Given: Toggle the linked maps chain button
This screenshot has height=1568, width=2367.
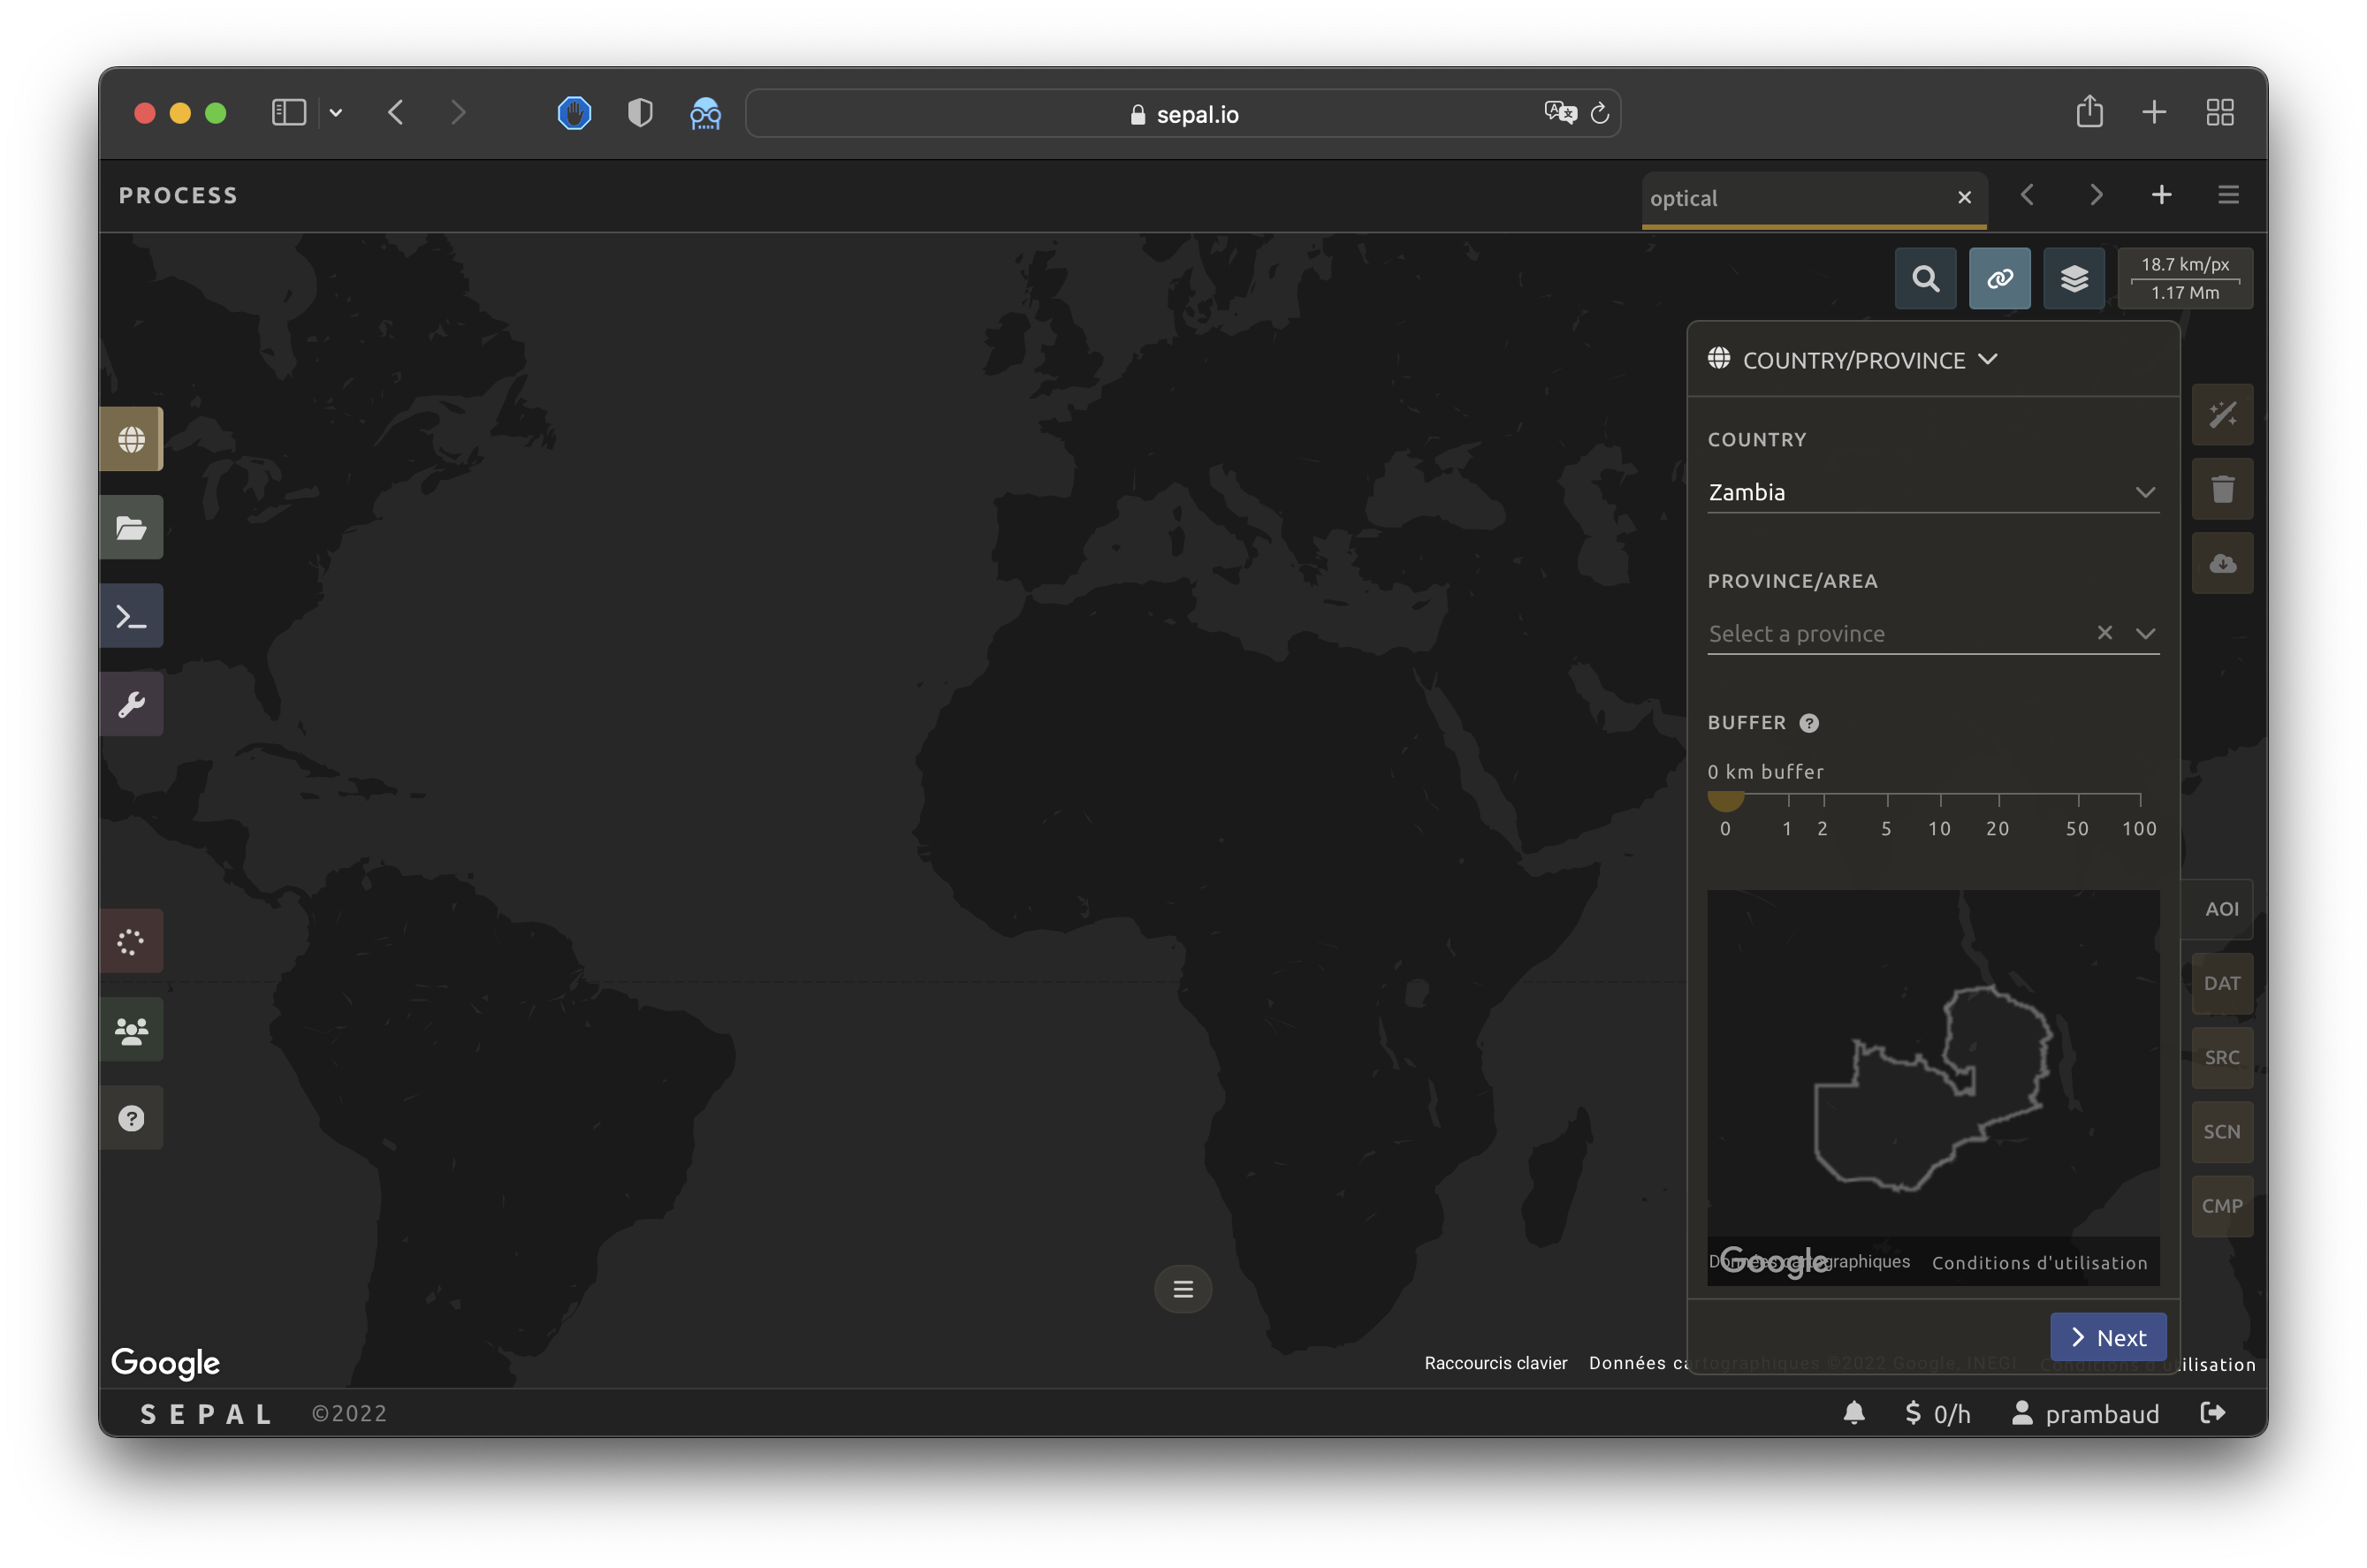Looking at the screenshot, I should [1999, 278].
